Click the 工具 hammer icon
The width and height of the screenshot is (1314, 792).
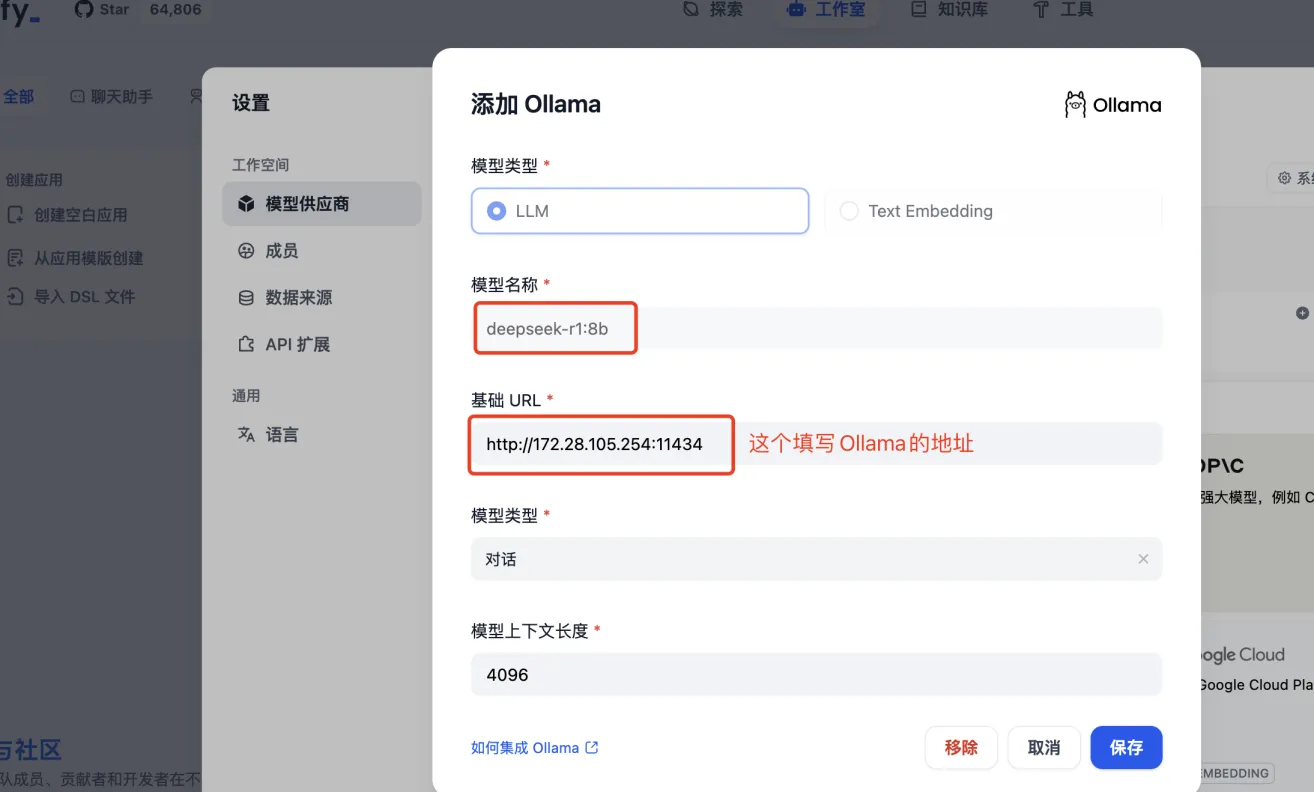coord(1041,9)
